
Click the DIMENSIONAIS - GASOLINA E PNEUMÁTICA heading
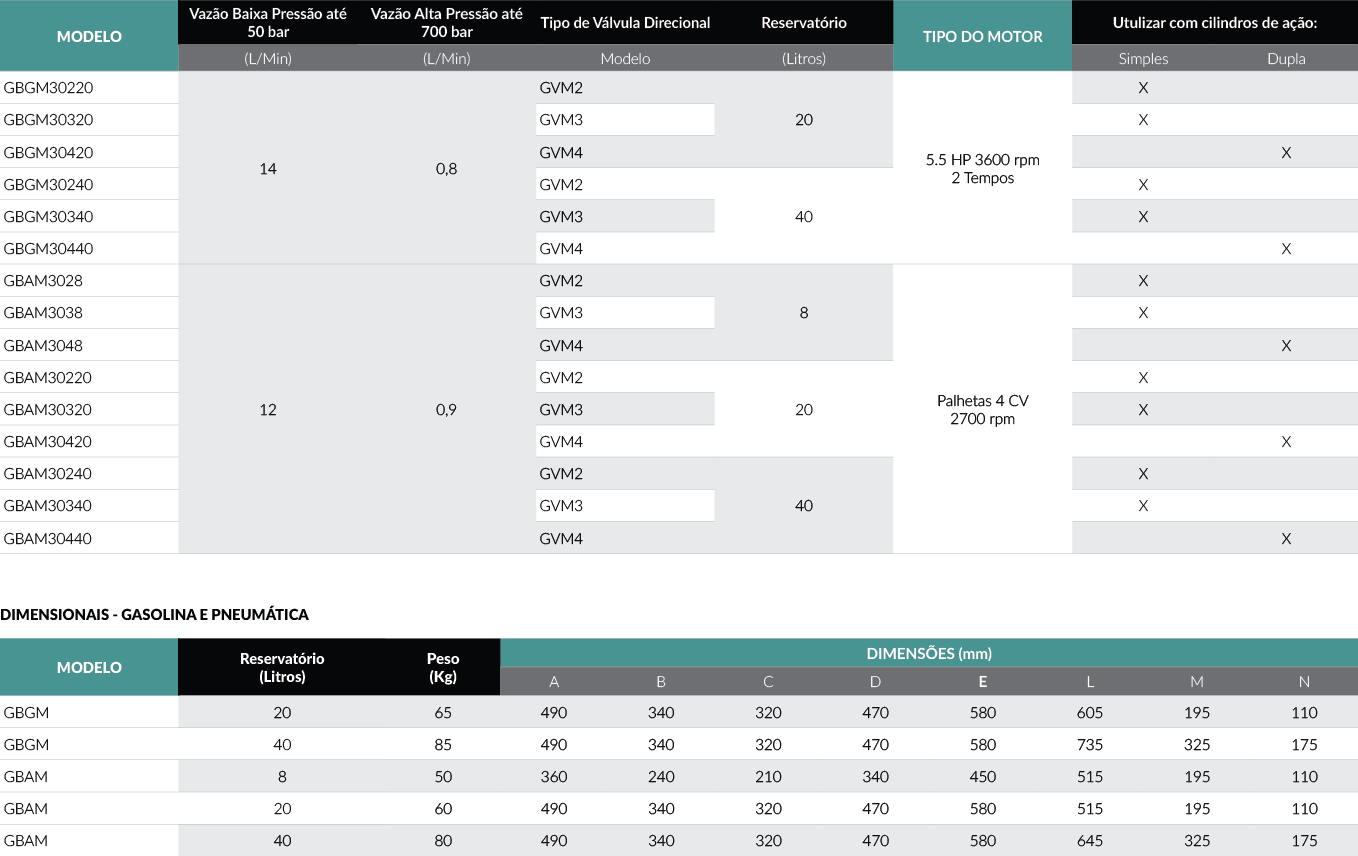coord(155,614)
